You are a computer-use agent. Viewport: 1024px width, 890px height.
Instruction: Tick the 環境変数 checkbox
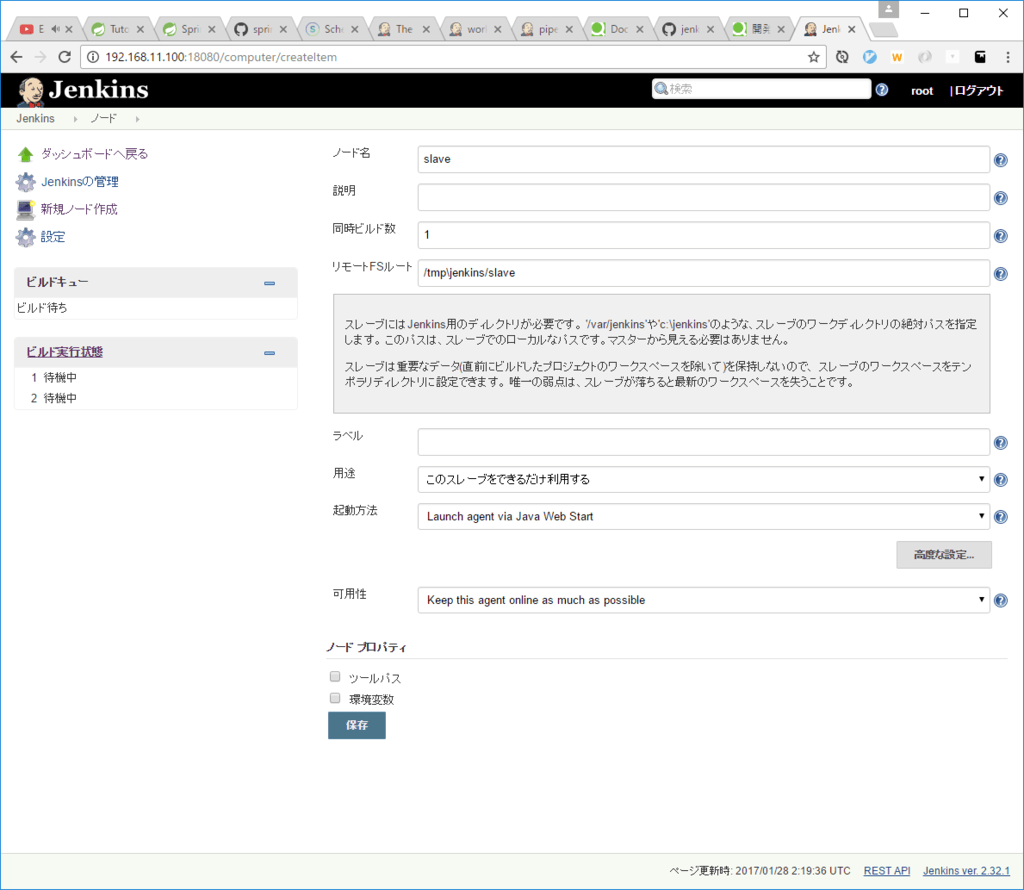[x=336, y=698]
